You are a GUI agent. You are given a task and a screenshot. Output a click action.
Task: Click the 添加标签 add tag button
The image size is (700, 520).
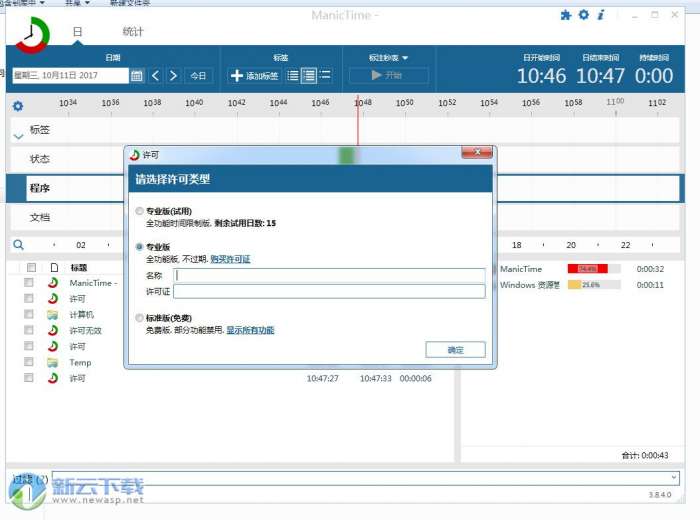[254, 75]
